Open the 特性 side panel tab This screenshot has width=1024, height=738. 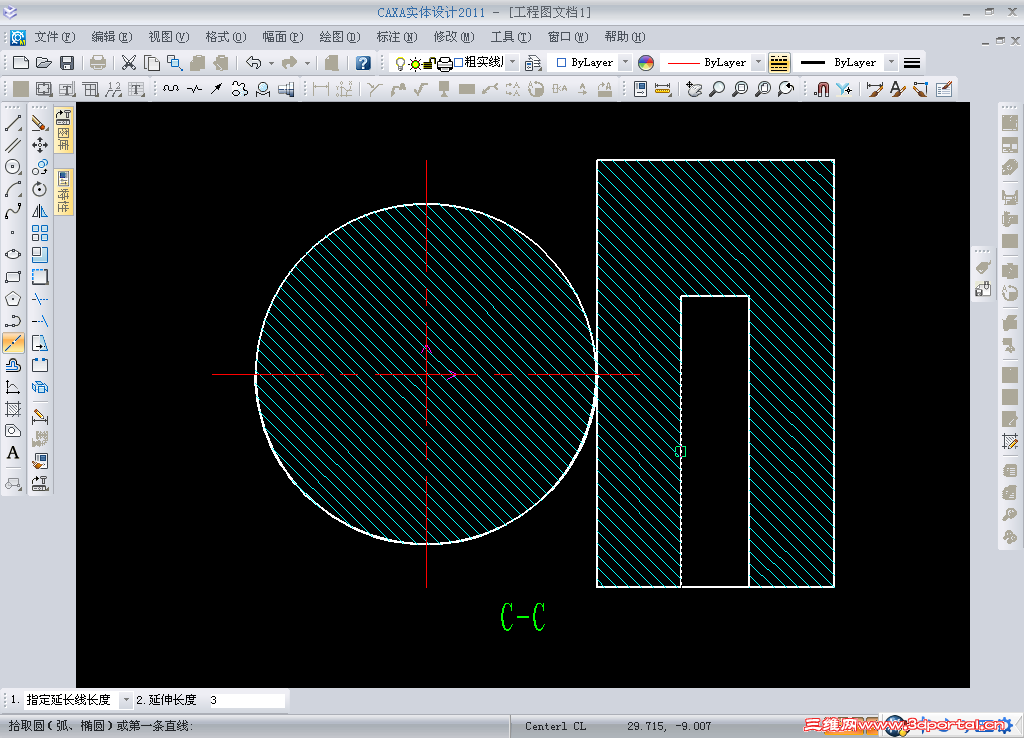(63, 192)
